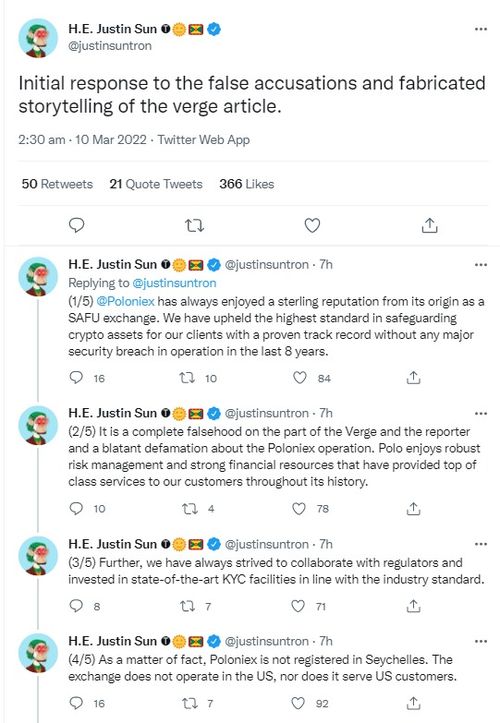
Task: Expand three-dot menu on (1/5) reply
Action: coord(481,265)
